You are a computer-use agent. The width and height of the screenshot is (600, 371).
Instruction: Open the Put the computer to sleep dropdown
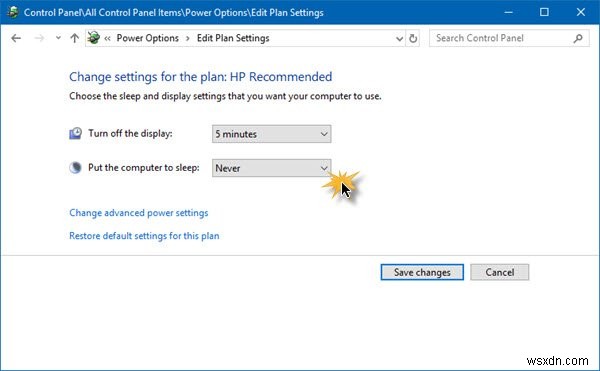272,168
